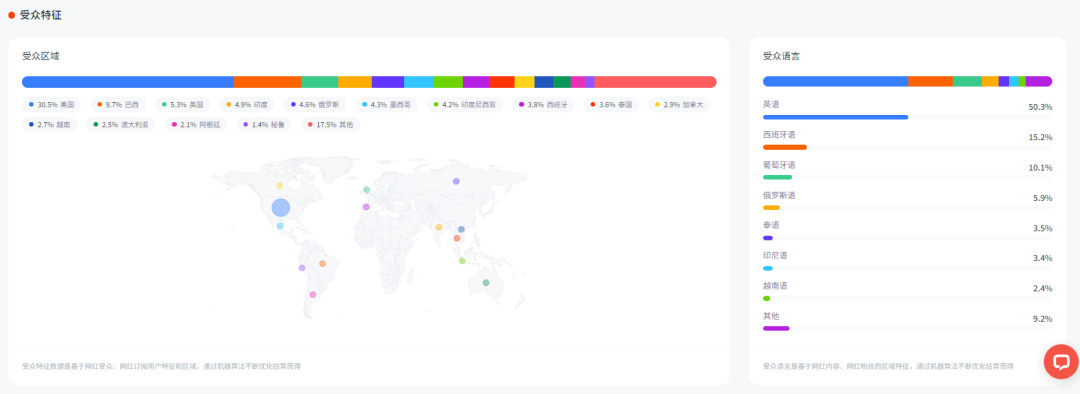Image resolution: width=1080 pixels, height=394 pixels.
Task: Click the blue 英语 progress bar
Action: (x=835, y=117)
